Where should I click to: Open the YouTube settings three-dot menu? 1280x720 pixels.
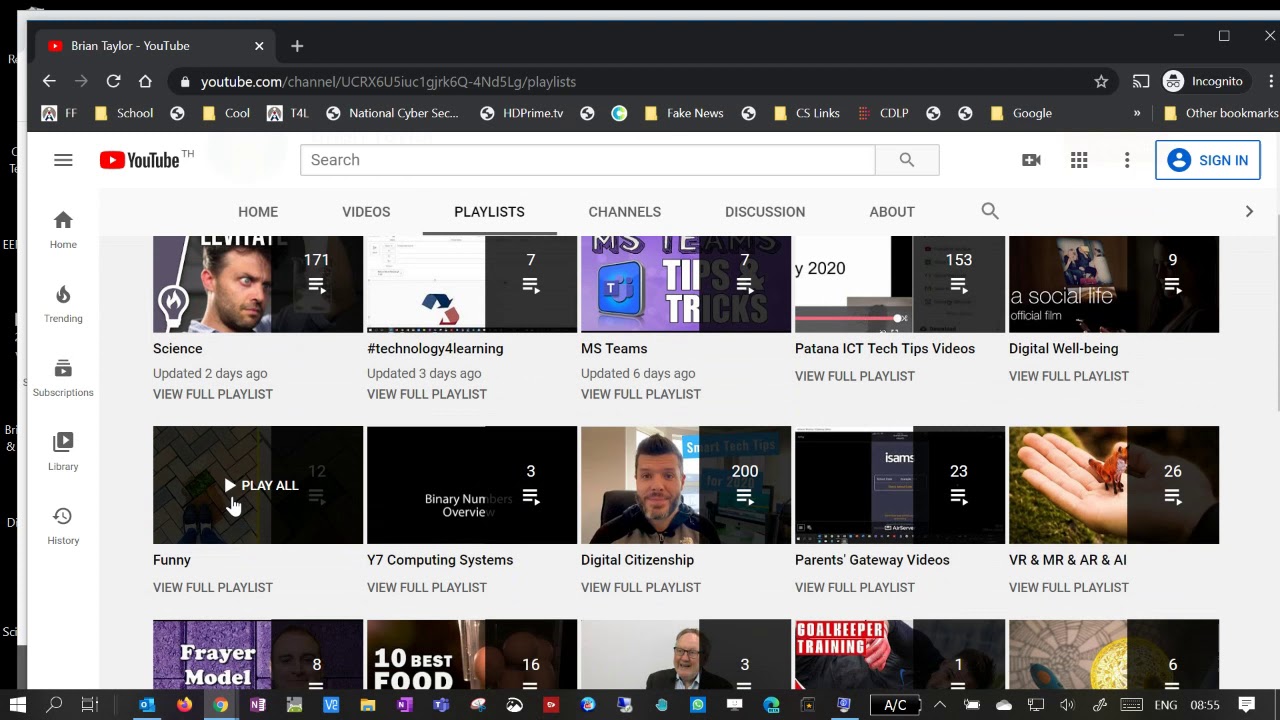(x=1127, y=160)
